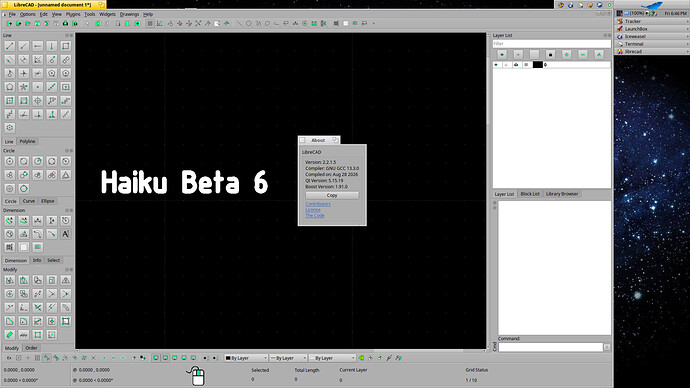690x388 pixels.
Task: Select the Line Angle tool
Action: 24,46
